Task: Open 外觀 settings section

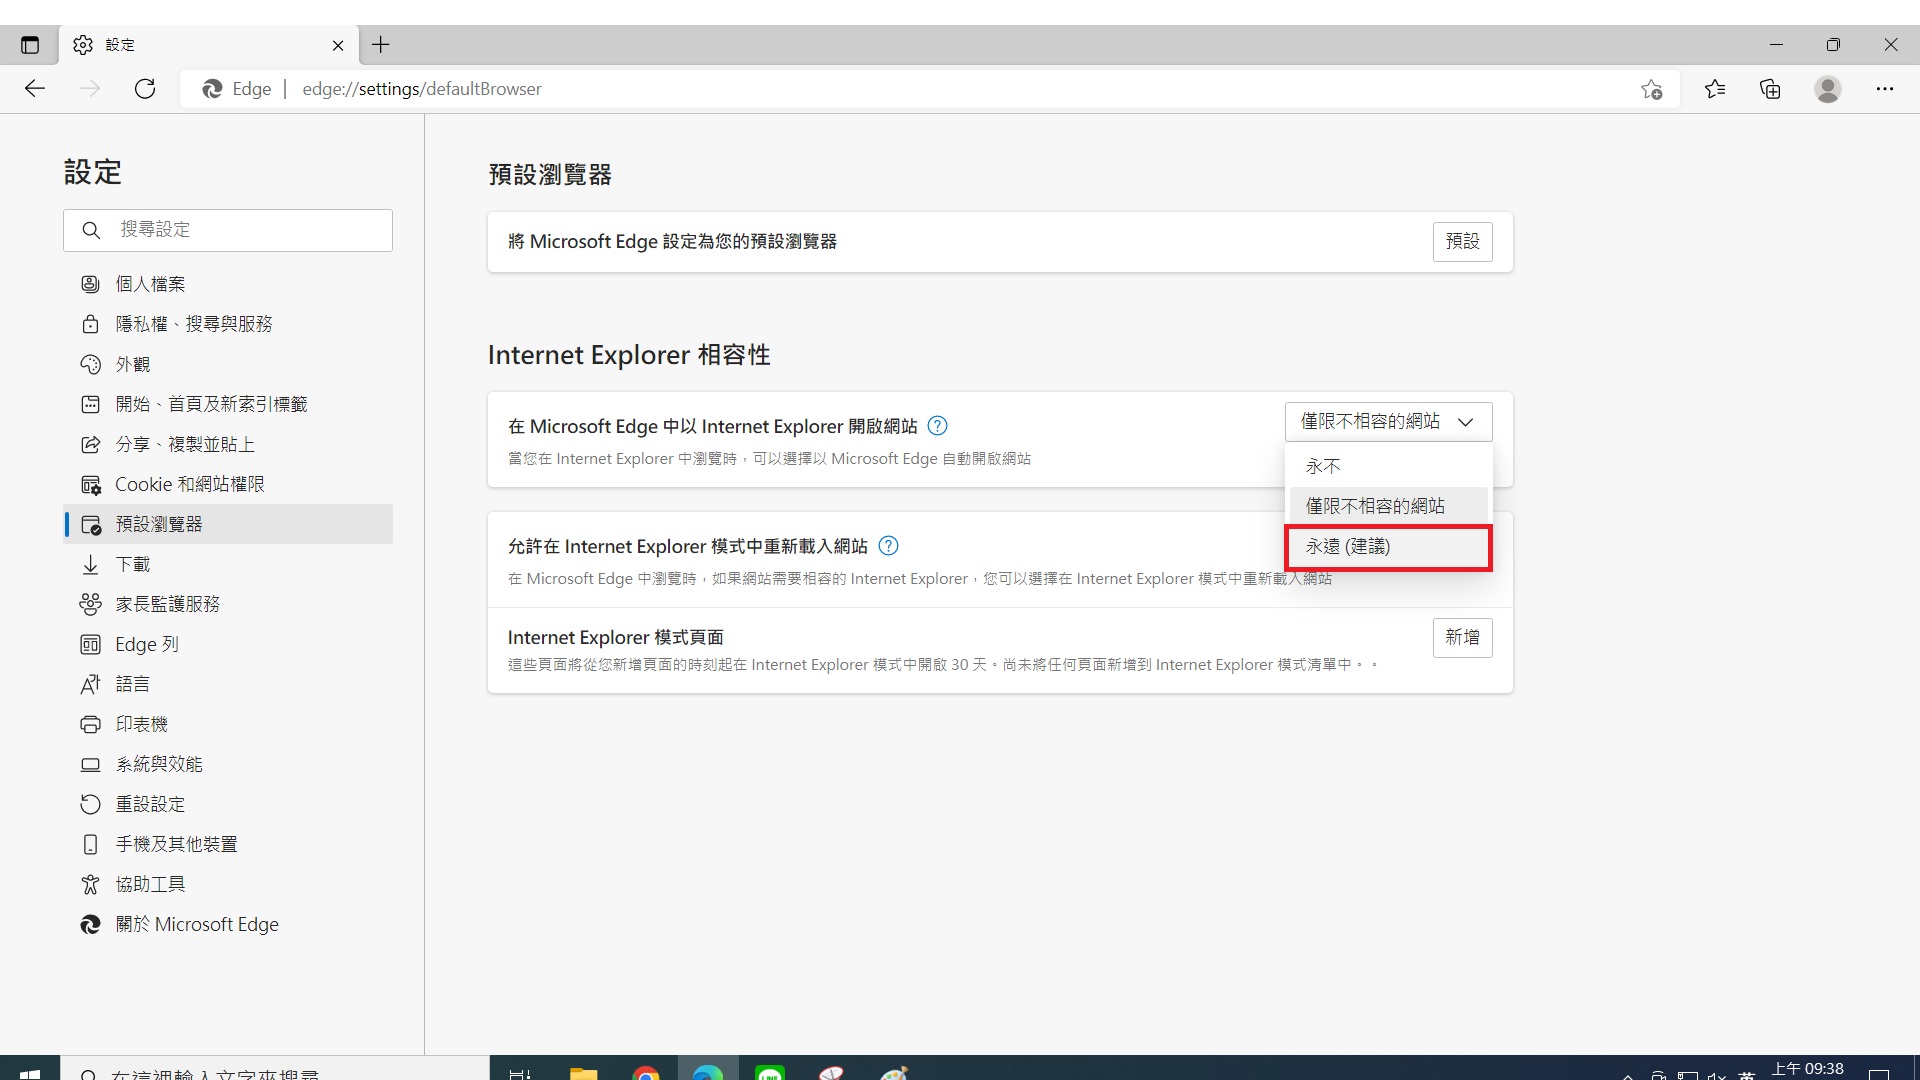Action: coord(228,364)
